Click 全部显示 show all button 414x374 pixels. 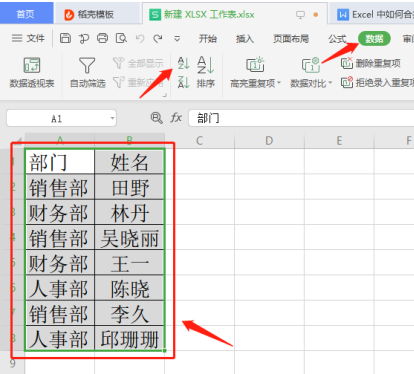138,63
